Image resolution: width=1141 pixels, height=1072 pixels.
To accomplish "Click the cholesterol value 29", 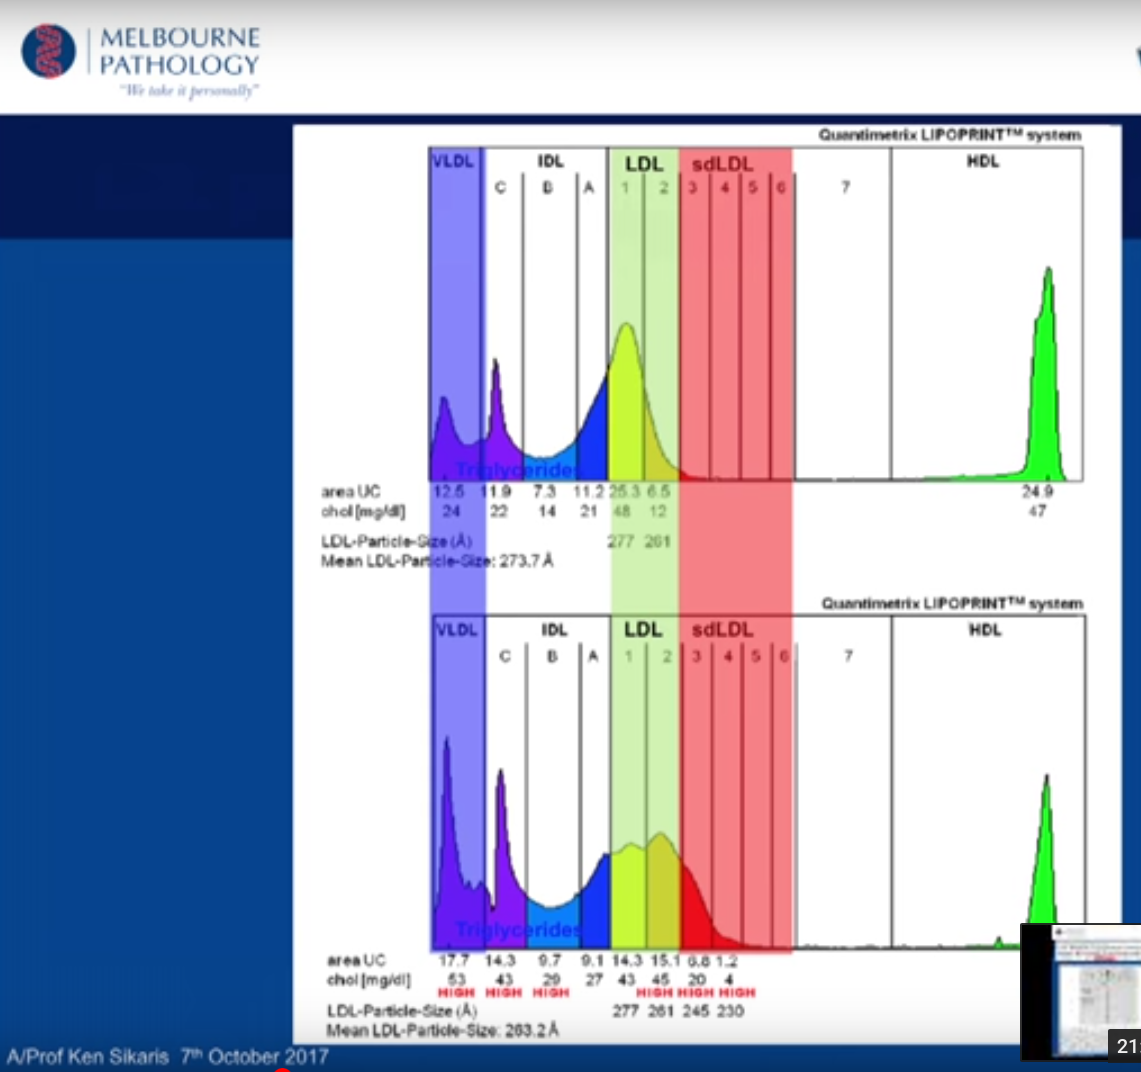I will [x=552, y=980].
